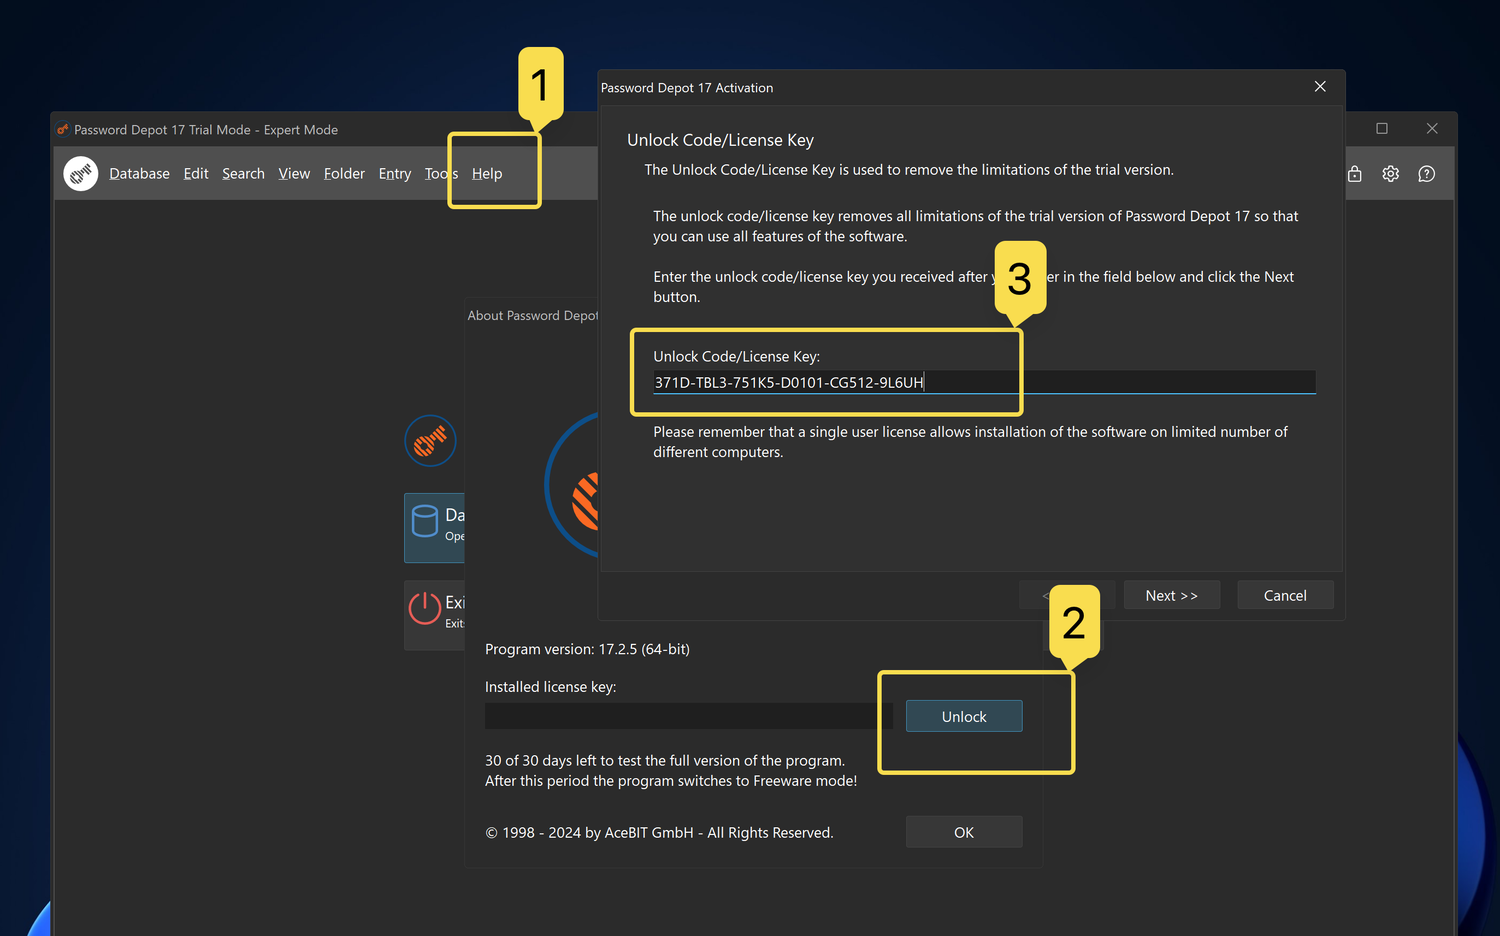Click the 'About Password Depot' dialog title

click(533, 315)
